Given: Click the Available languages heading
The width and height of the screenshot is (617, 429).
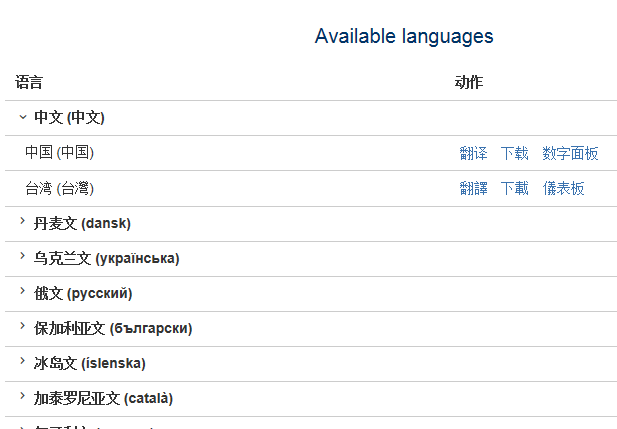Looking at the screenshot, I should pyautogui.click(x=403, y=36).
